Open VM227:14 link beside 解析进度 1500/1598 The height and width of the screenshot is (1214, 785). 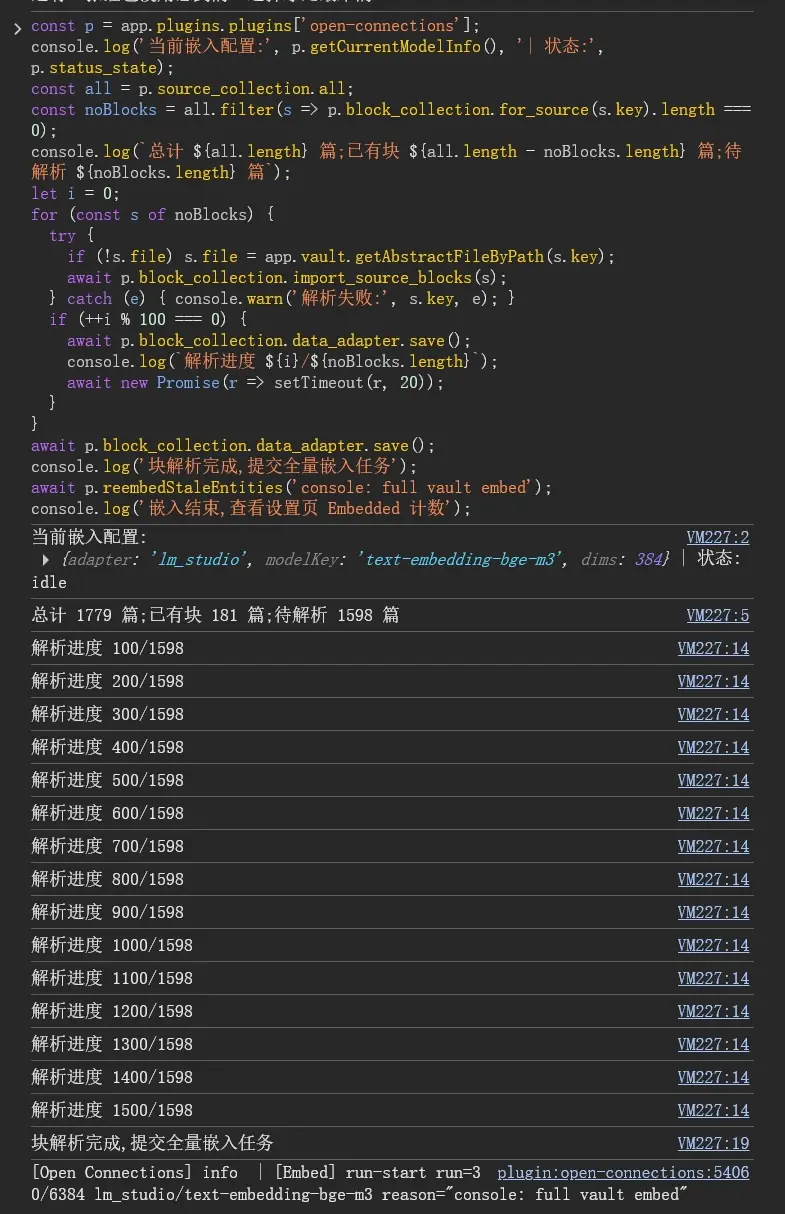click(x=713, y=1110)
